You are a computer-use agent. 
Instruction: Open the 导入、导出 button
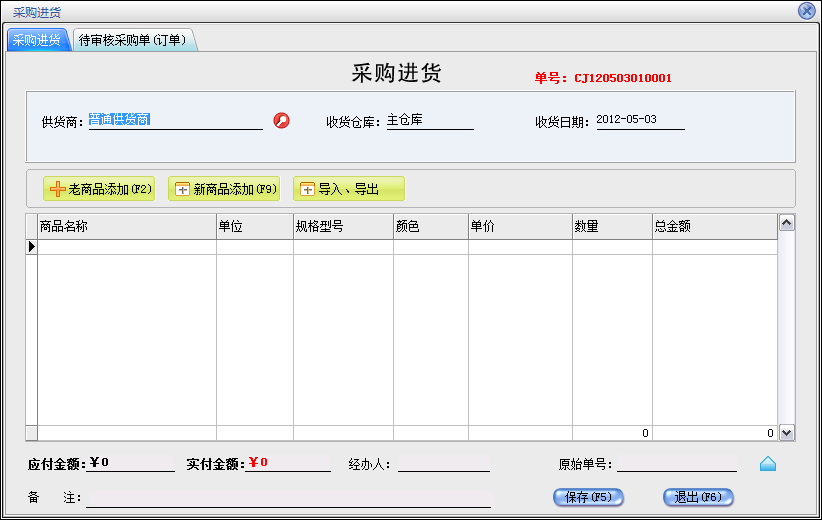tap(348, 189)
